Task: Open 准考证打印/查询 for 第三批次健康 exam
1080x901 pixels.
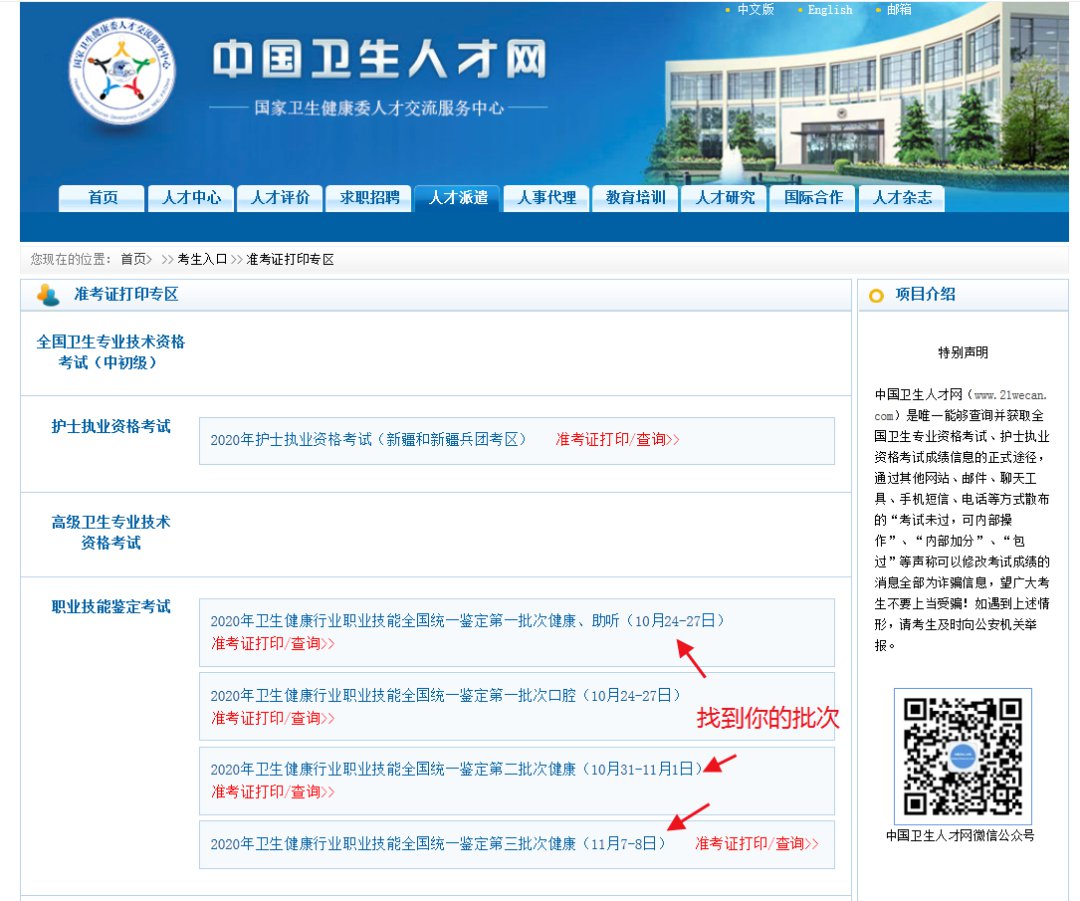Action: (x=756, y=844)
